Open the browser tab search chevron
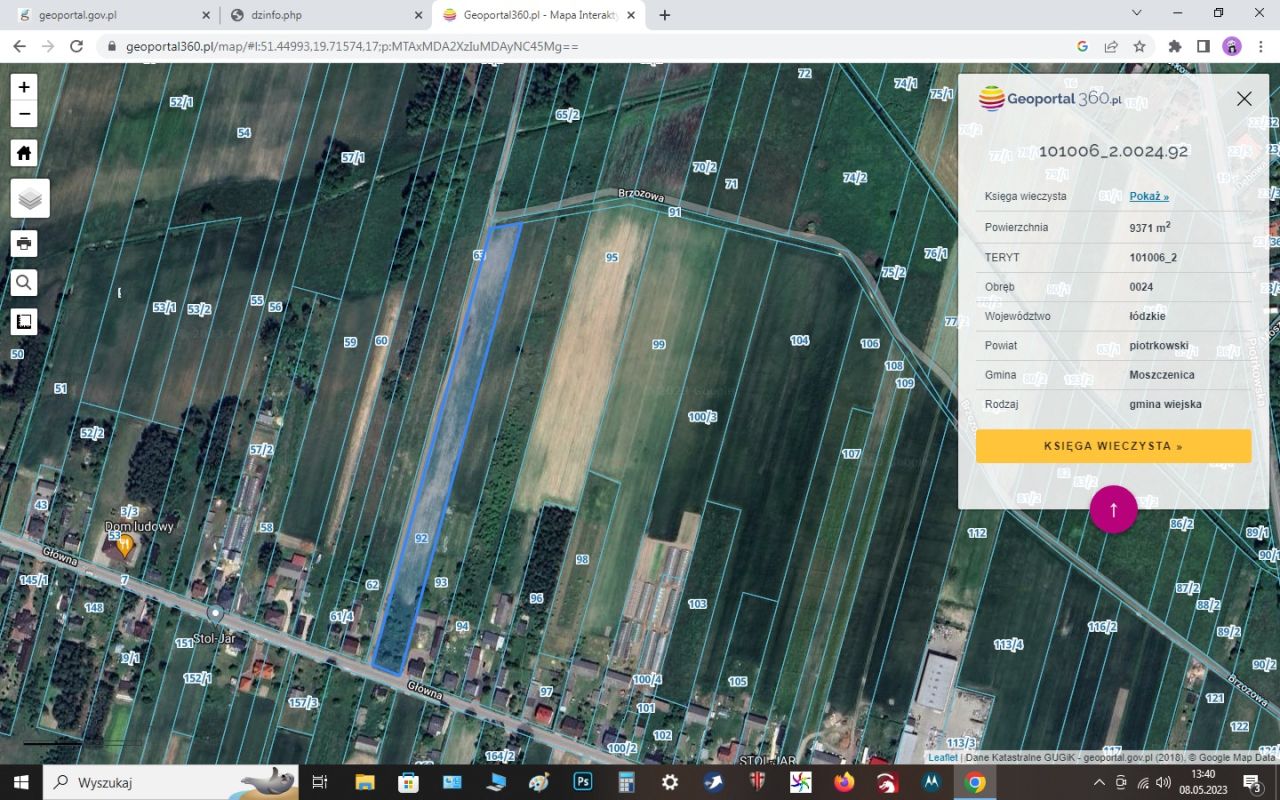This screenshot has width=1280, height=800. click(x=1135, y=14)
